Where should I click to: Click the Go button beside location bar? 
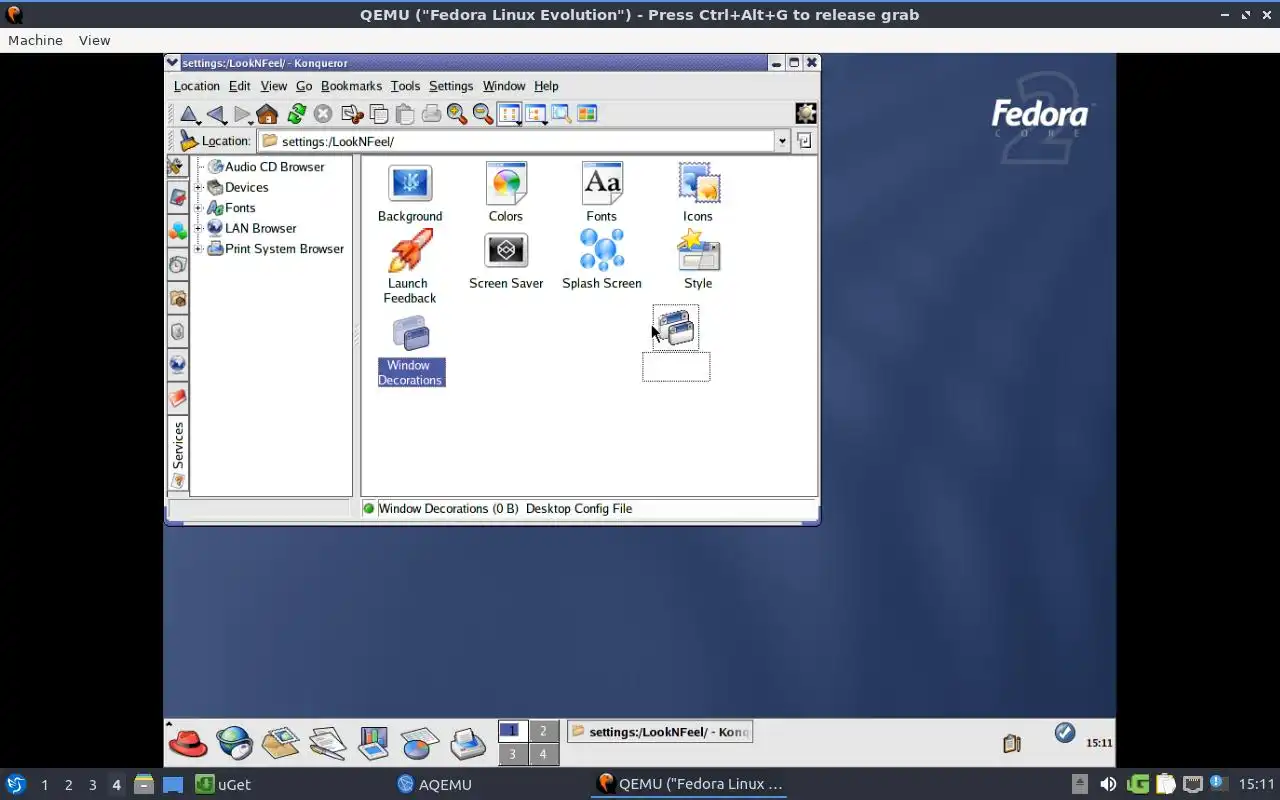point(804,141)
